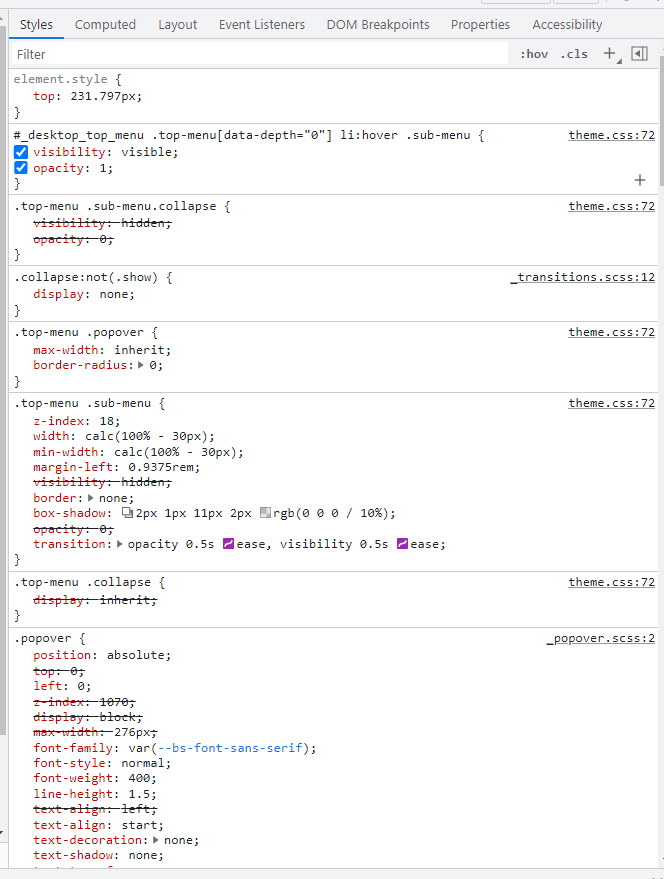
Task: Open the box-shadow editor icon
Action: tap(127, 513)
